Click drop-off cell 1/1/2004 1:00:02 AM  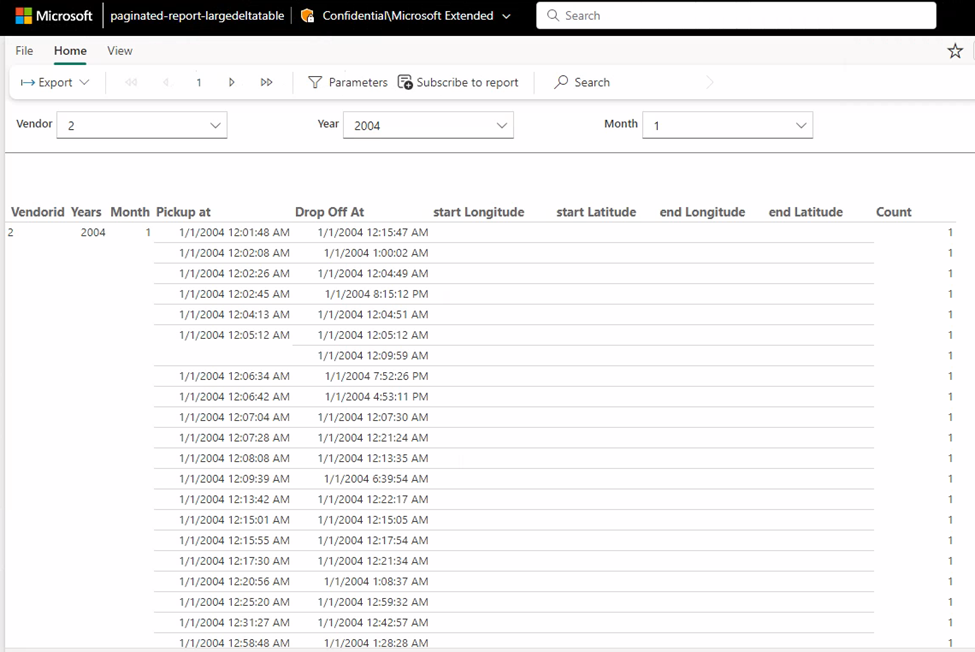tap(376, 253)
